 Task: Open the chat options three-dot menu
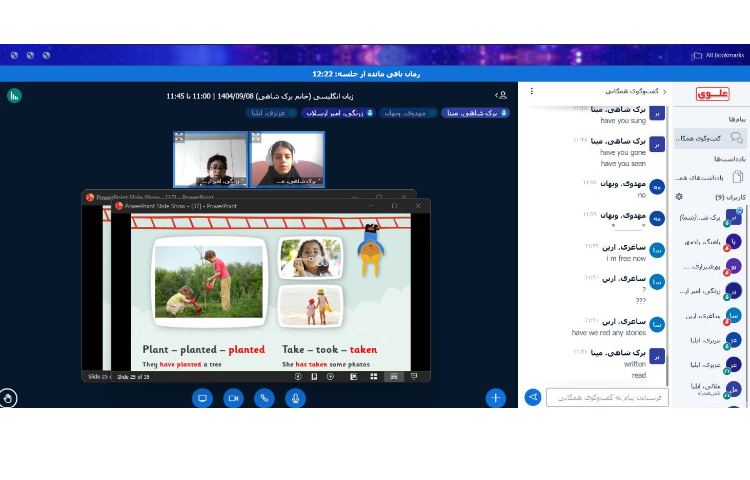531,91
